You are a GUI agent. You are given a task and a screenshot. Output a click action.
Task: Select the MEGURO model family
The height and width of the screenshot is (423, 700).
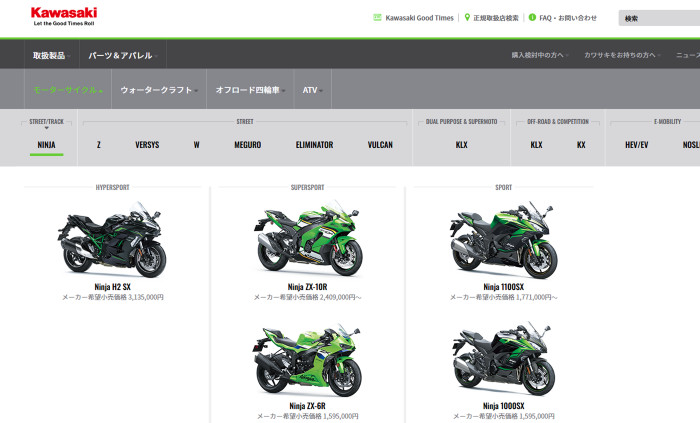point(247,145)
